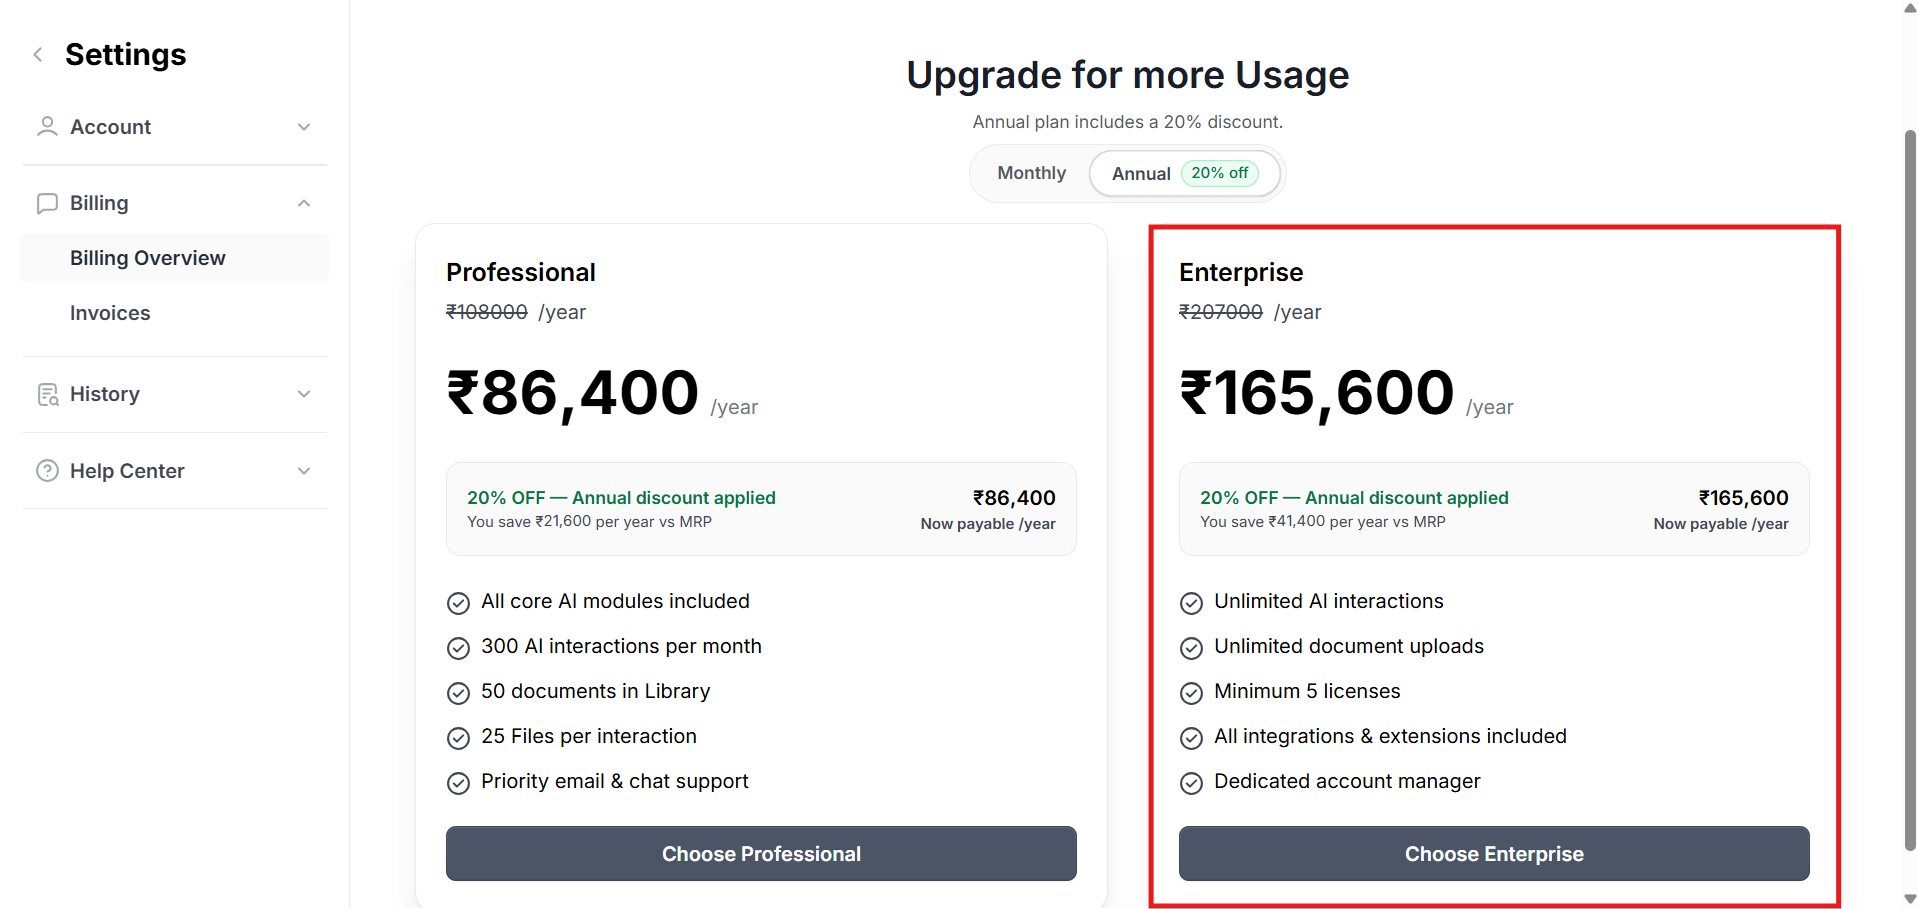Click checkmark icon beside Dedicated account manager
Screen dimensions: 1918x909
point(1191,783)
